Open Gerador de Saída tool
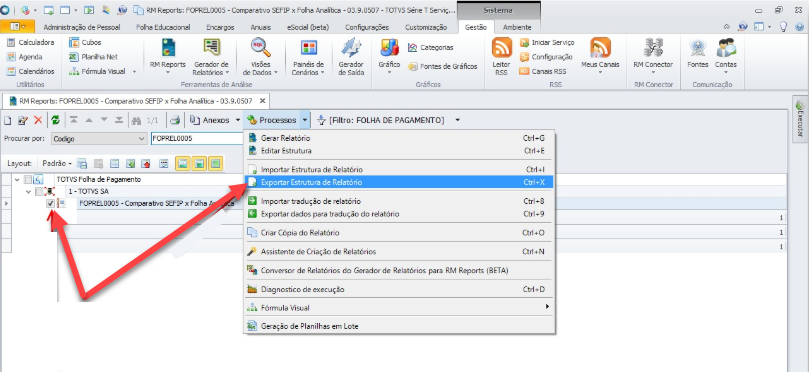 tap(351, 56)
